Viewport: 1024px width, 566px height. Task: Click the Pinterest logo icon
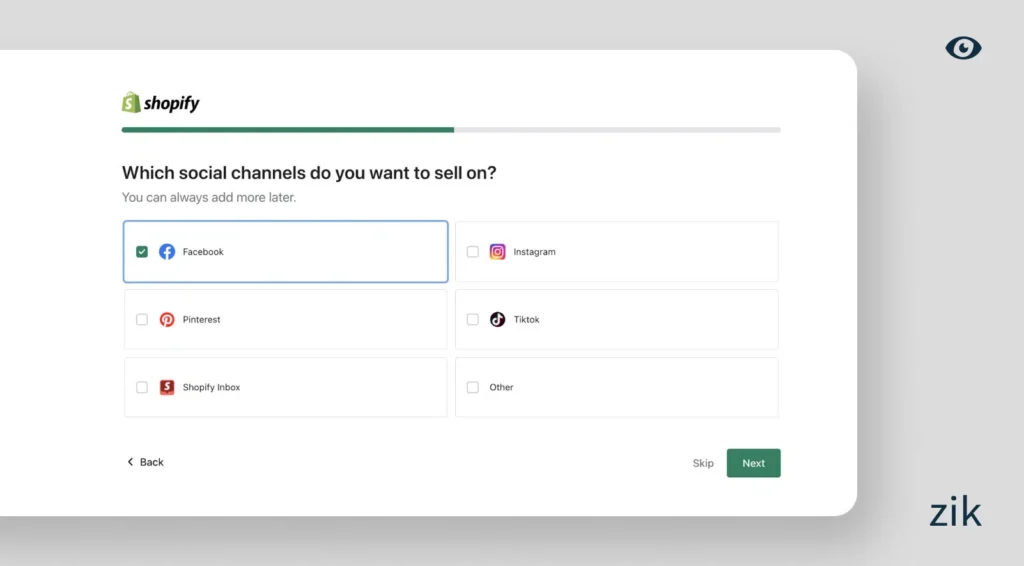coord(167,320)
